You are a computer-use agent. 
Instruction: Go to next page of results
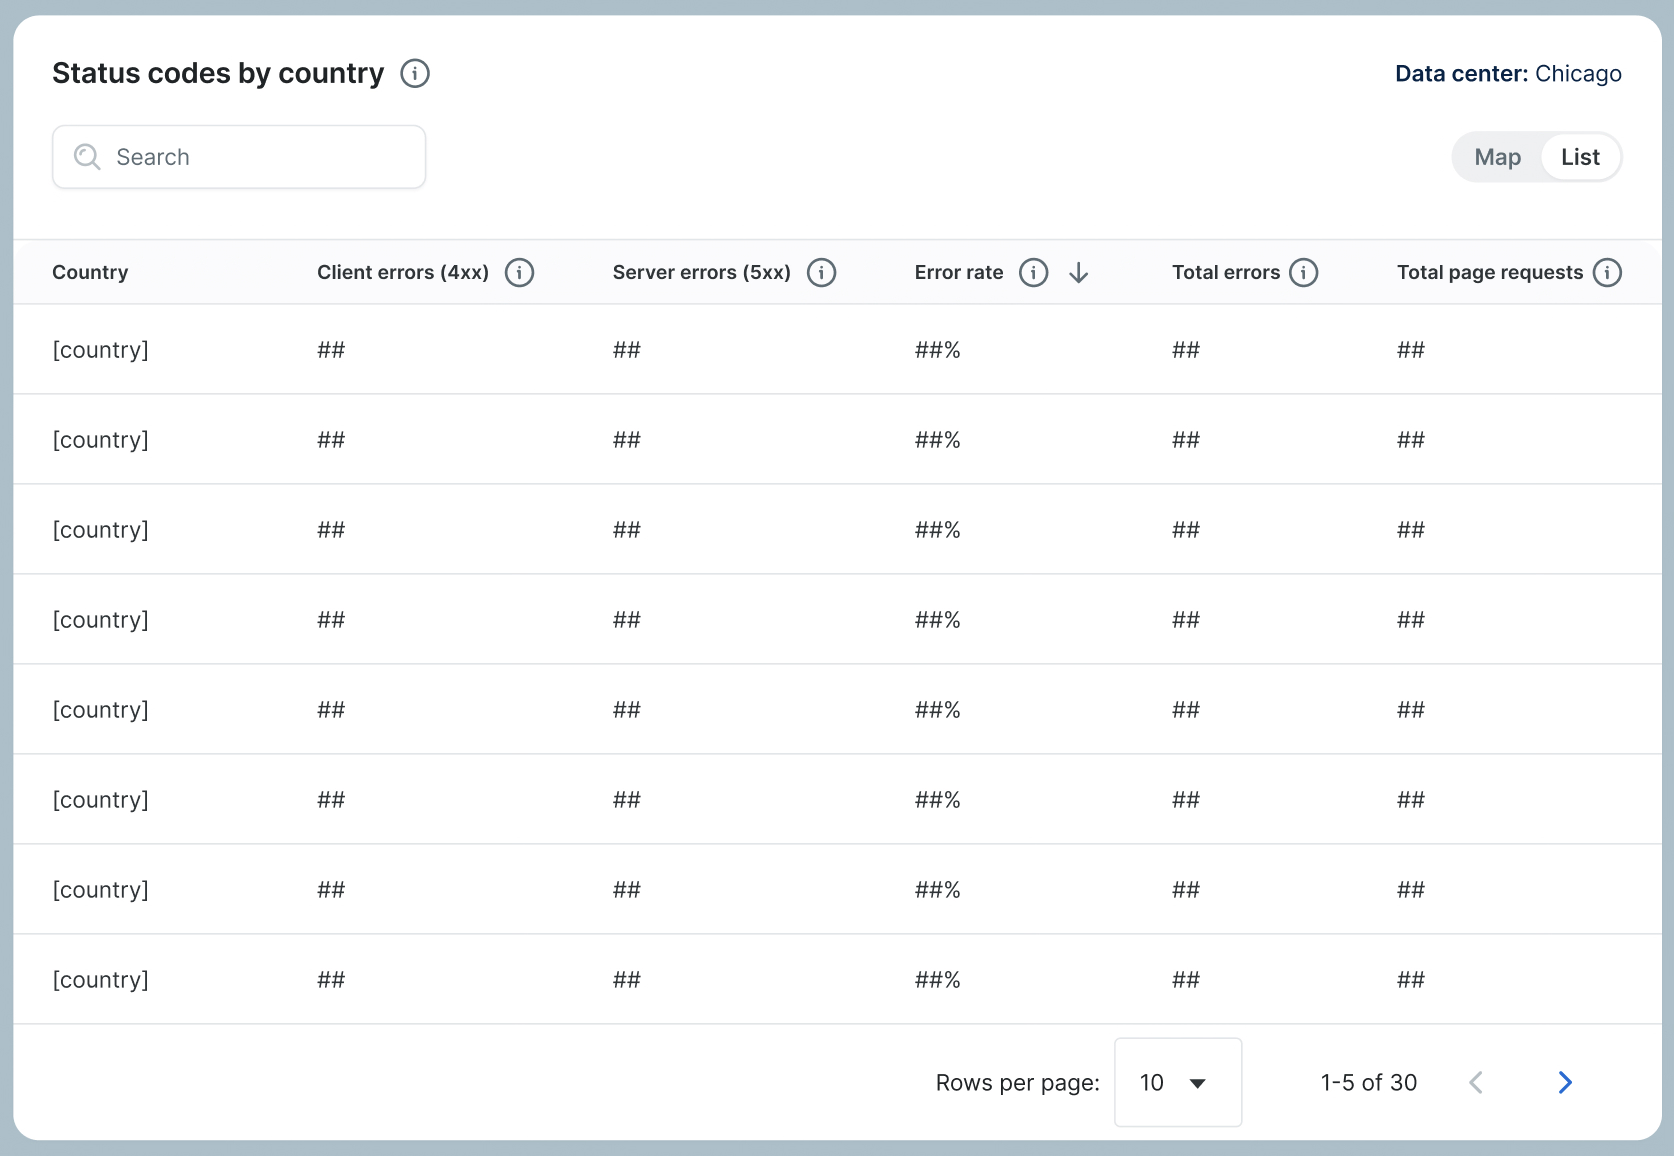tap(1565, 1082)
